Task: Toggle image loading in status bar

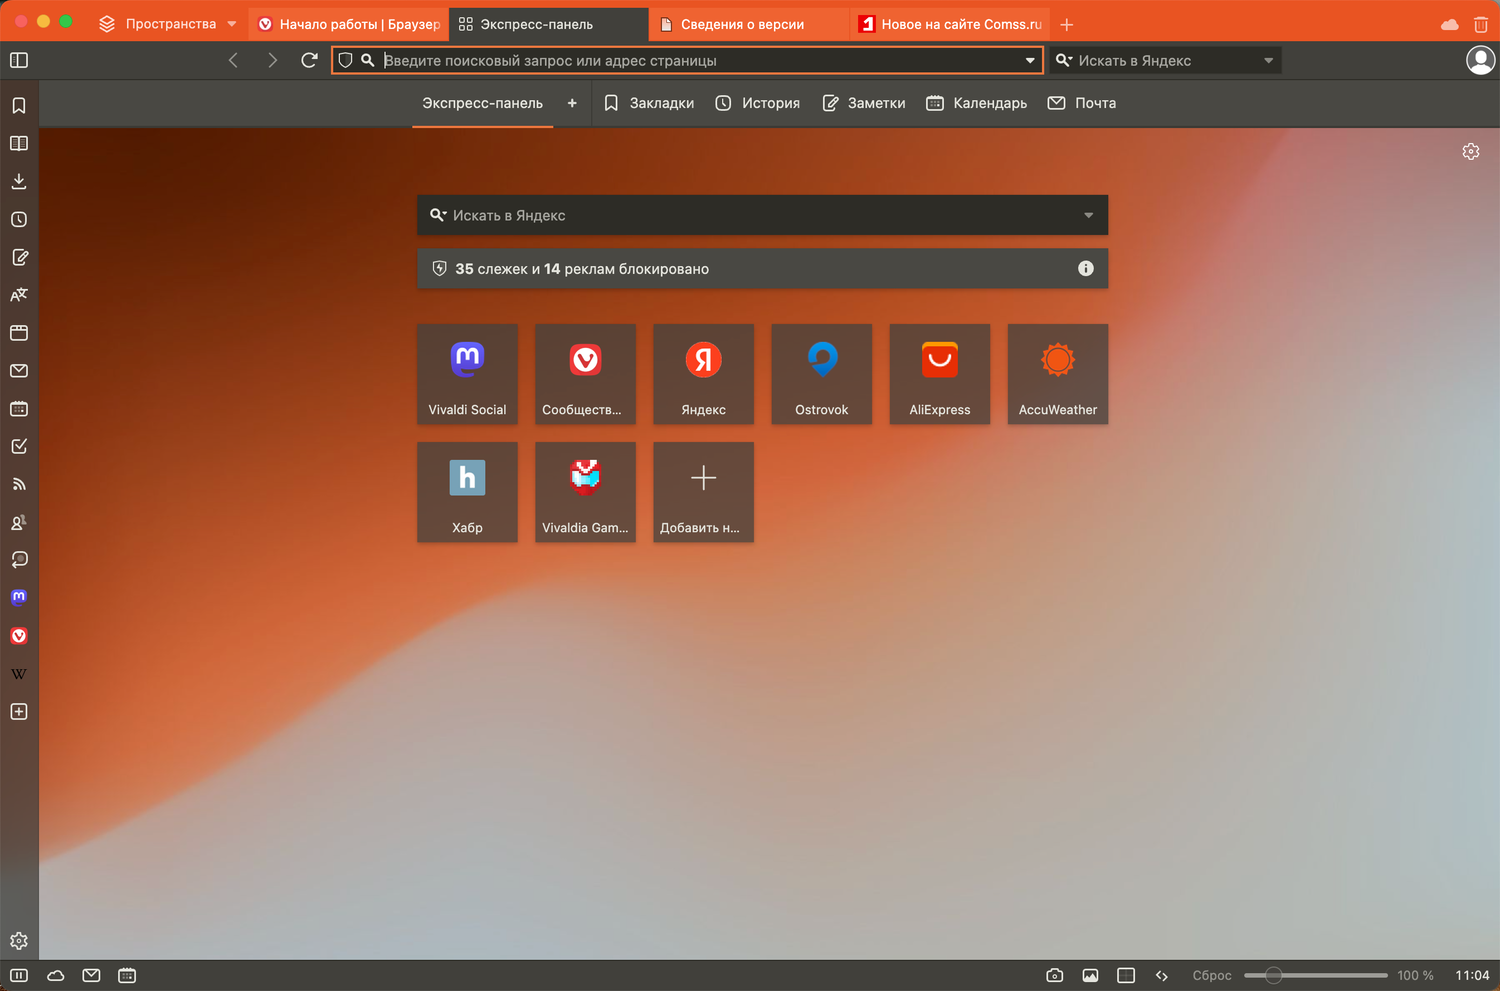Action: click(1091, 976)
